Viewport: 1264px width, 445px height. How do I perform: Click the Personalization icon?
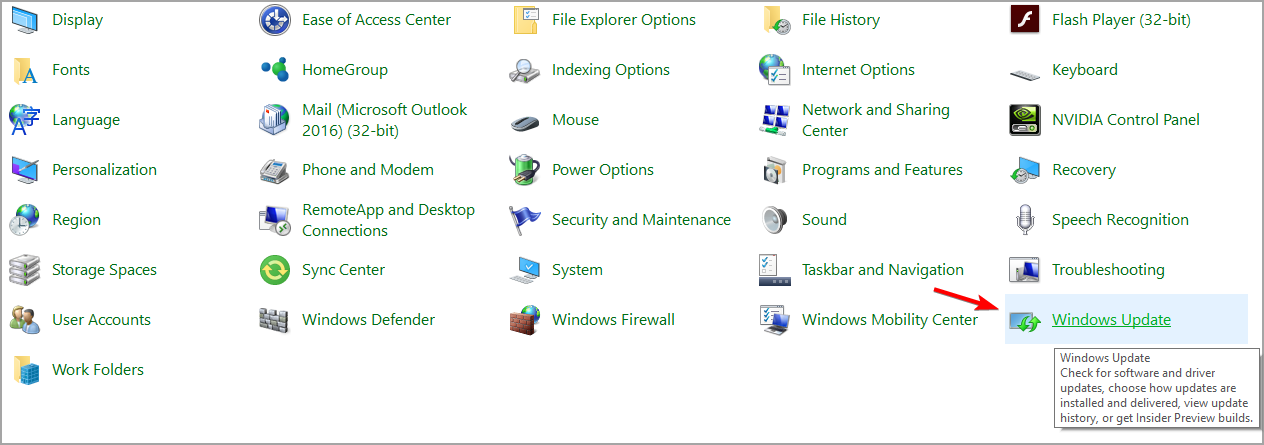point(25,170)
